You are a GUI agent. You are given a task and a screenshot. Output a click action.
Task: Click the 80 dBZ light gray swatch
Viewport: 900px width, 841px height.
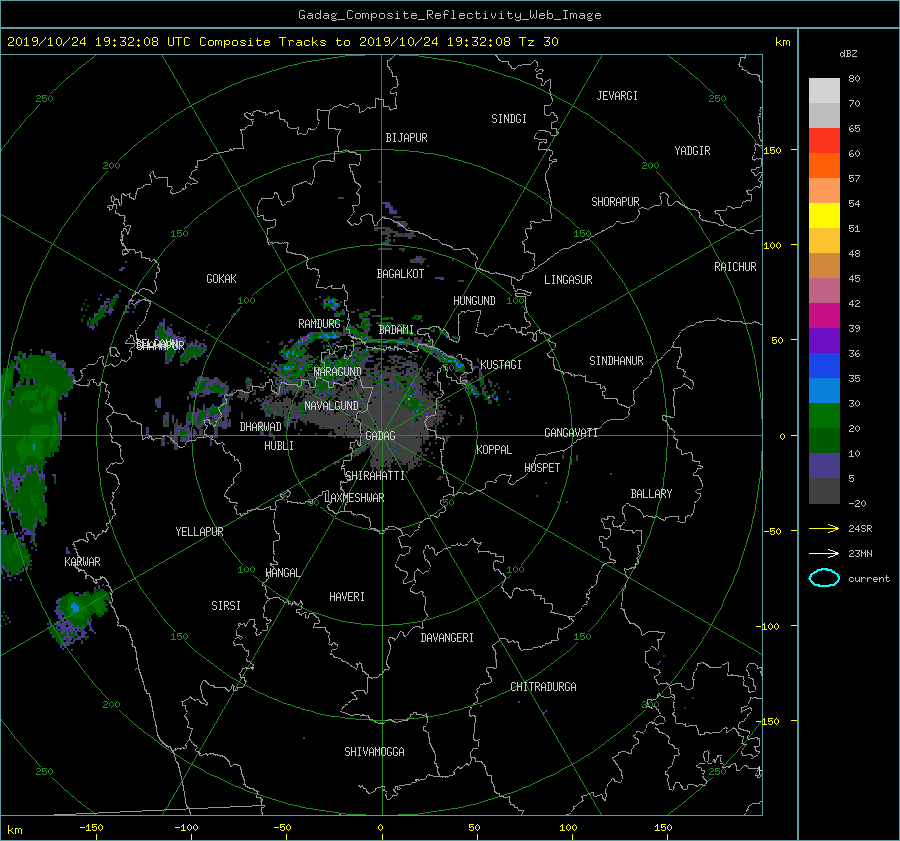[x=824, y=90]
